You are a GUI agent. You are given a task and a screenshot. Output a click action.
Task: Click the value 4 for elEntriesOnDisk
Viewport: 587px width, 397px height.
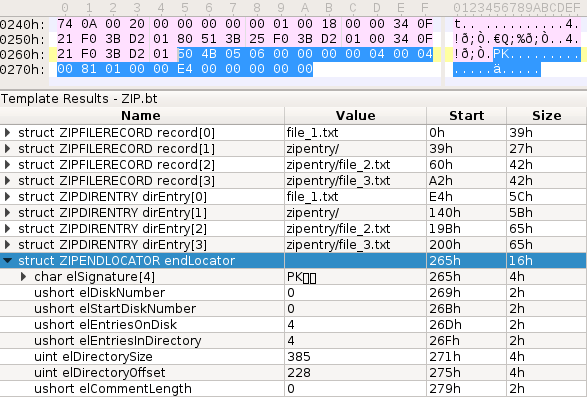click(x=291, y=325)
